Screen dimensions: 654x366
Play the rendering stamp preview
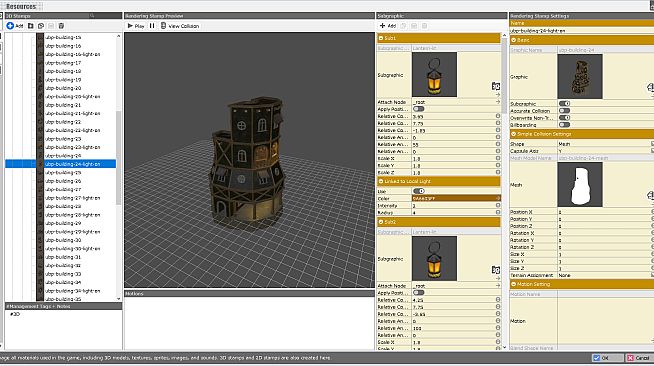click(x=136, y=26)
